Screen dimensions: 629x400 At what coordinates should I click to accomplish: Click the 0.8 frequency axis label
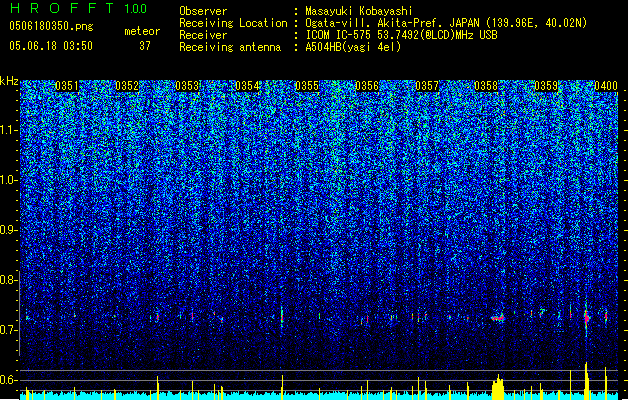coord(8,280)
